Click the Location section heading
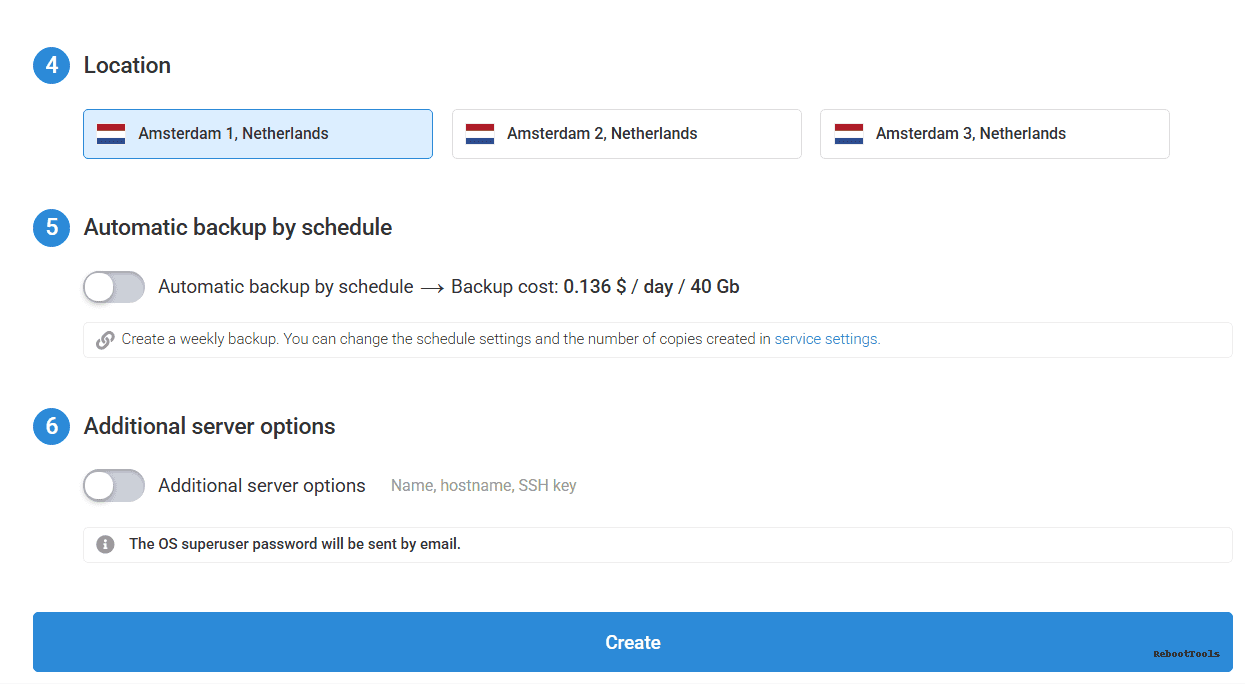The height and width of the screenshot is (684, 1245). (x=127, y=65)
